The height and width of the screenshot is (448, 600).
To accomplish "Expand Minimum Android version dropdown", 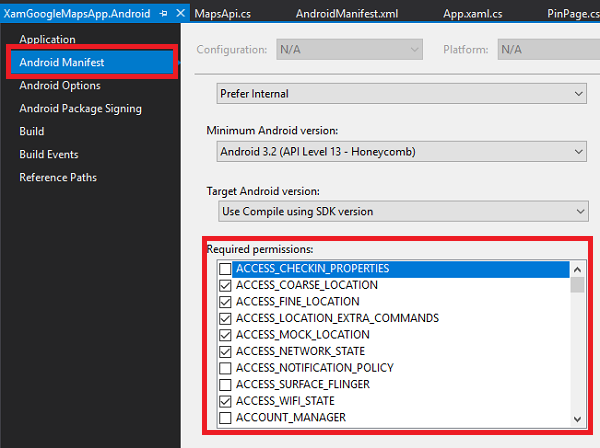I will (x=401, y=152).
